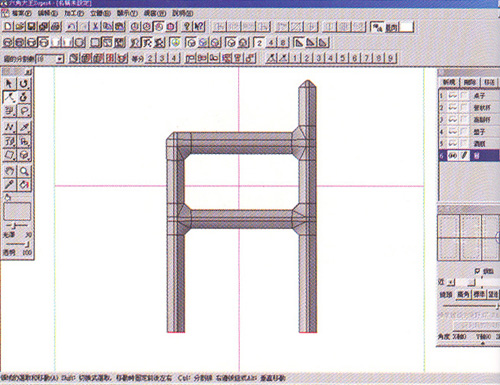Adjust the transparency slider in toolbox
500x385 pixels.
[x=17, y=244]
